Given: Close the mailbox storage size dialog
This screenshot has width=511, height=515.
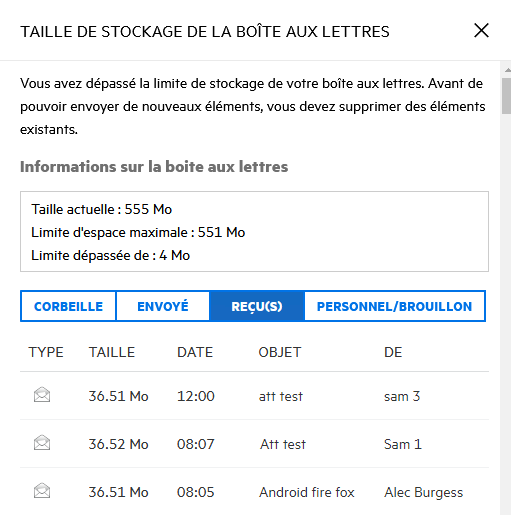Looking at the screenshot, I should pyautogui.click(x=481, y=31).
